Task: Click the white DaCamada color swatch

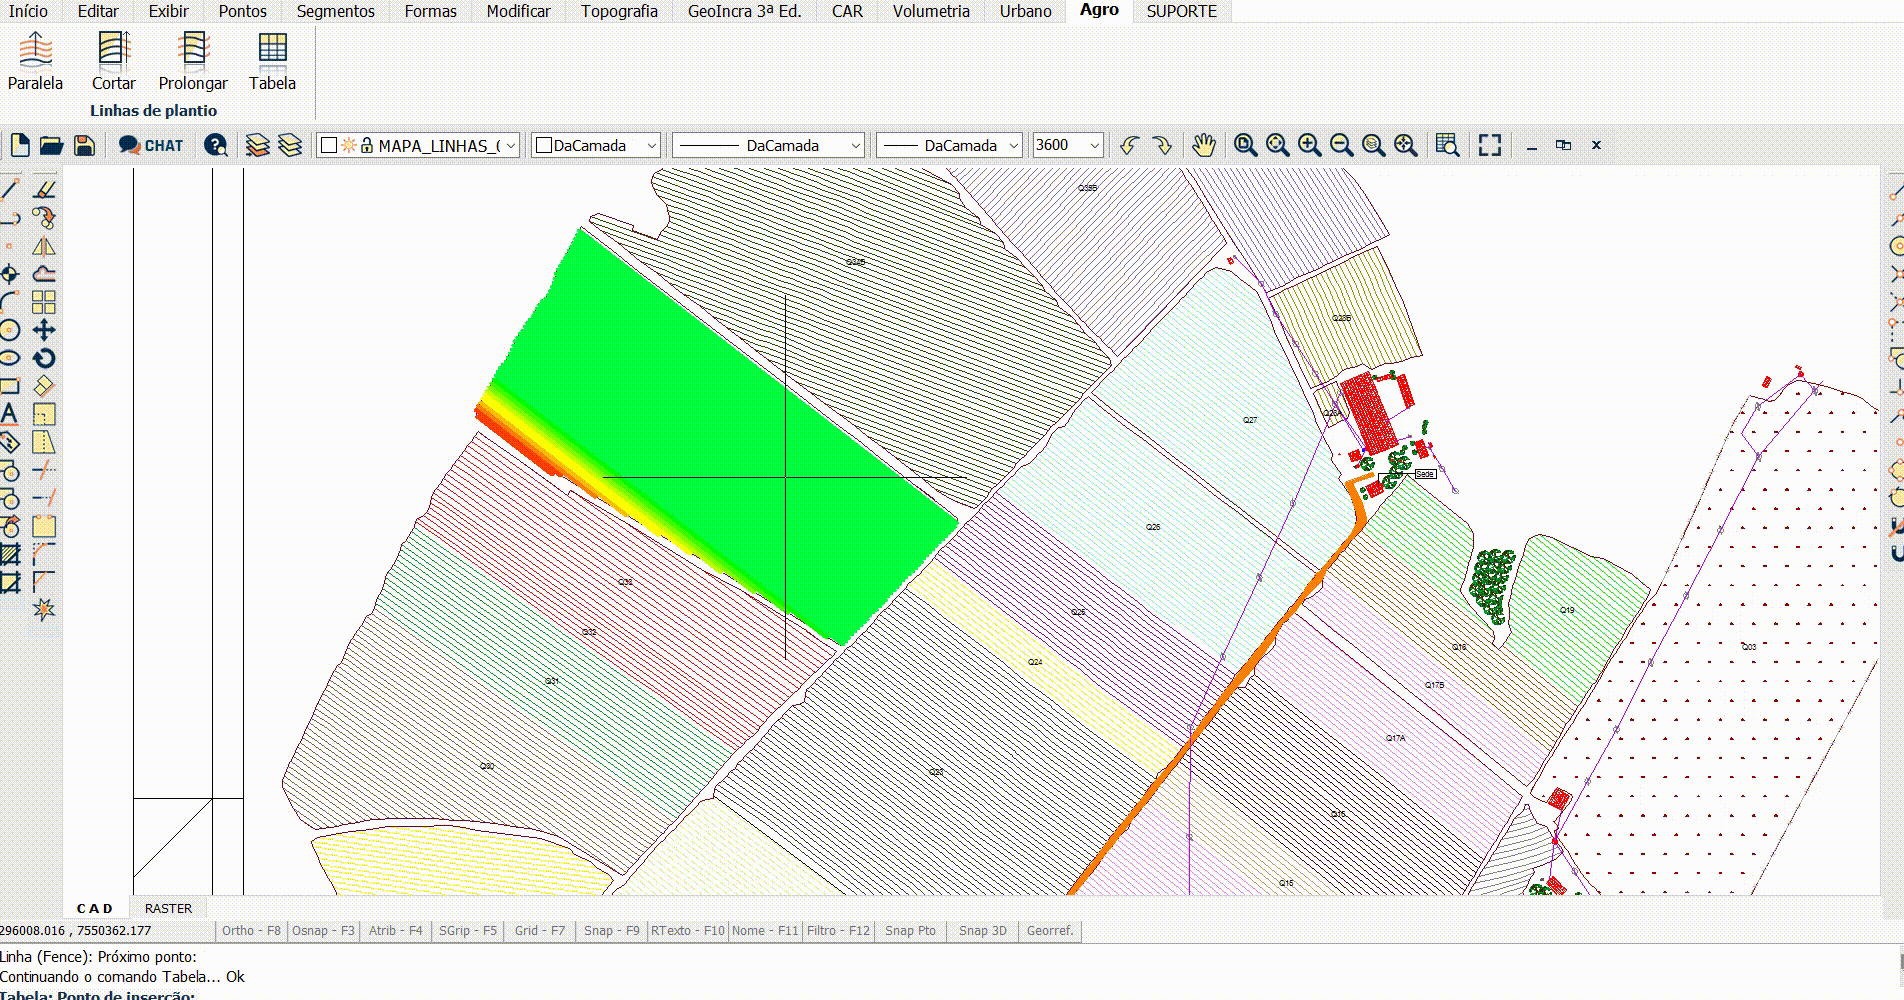Action: [544, 146]
